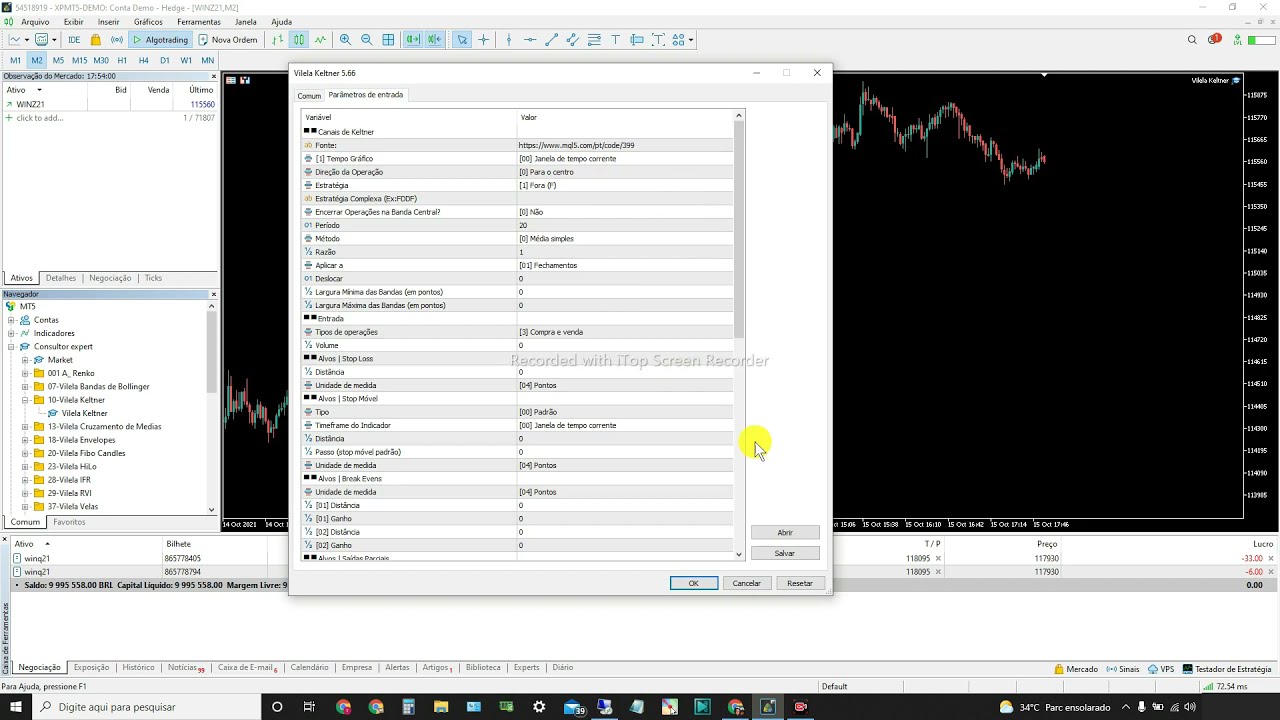
Task: Collapse the 10-Vilela Keltner folder
Action: (x=25, y=400)
